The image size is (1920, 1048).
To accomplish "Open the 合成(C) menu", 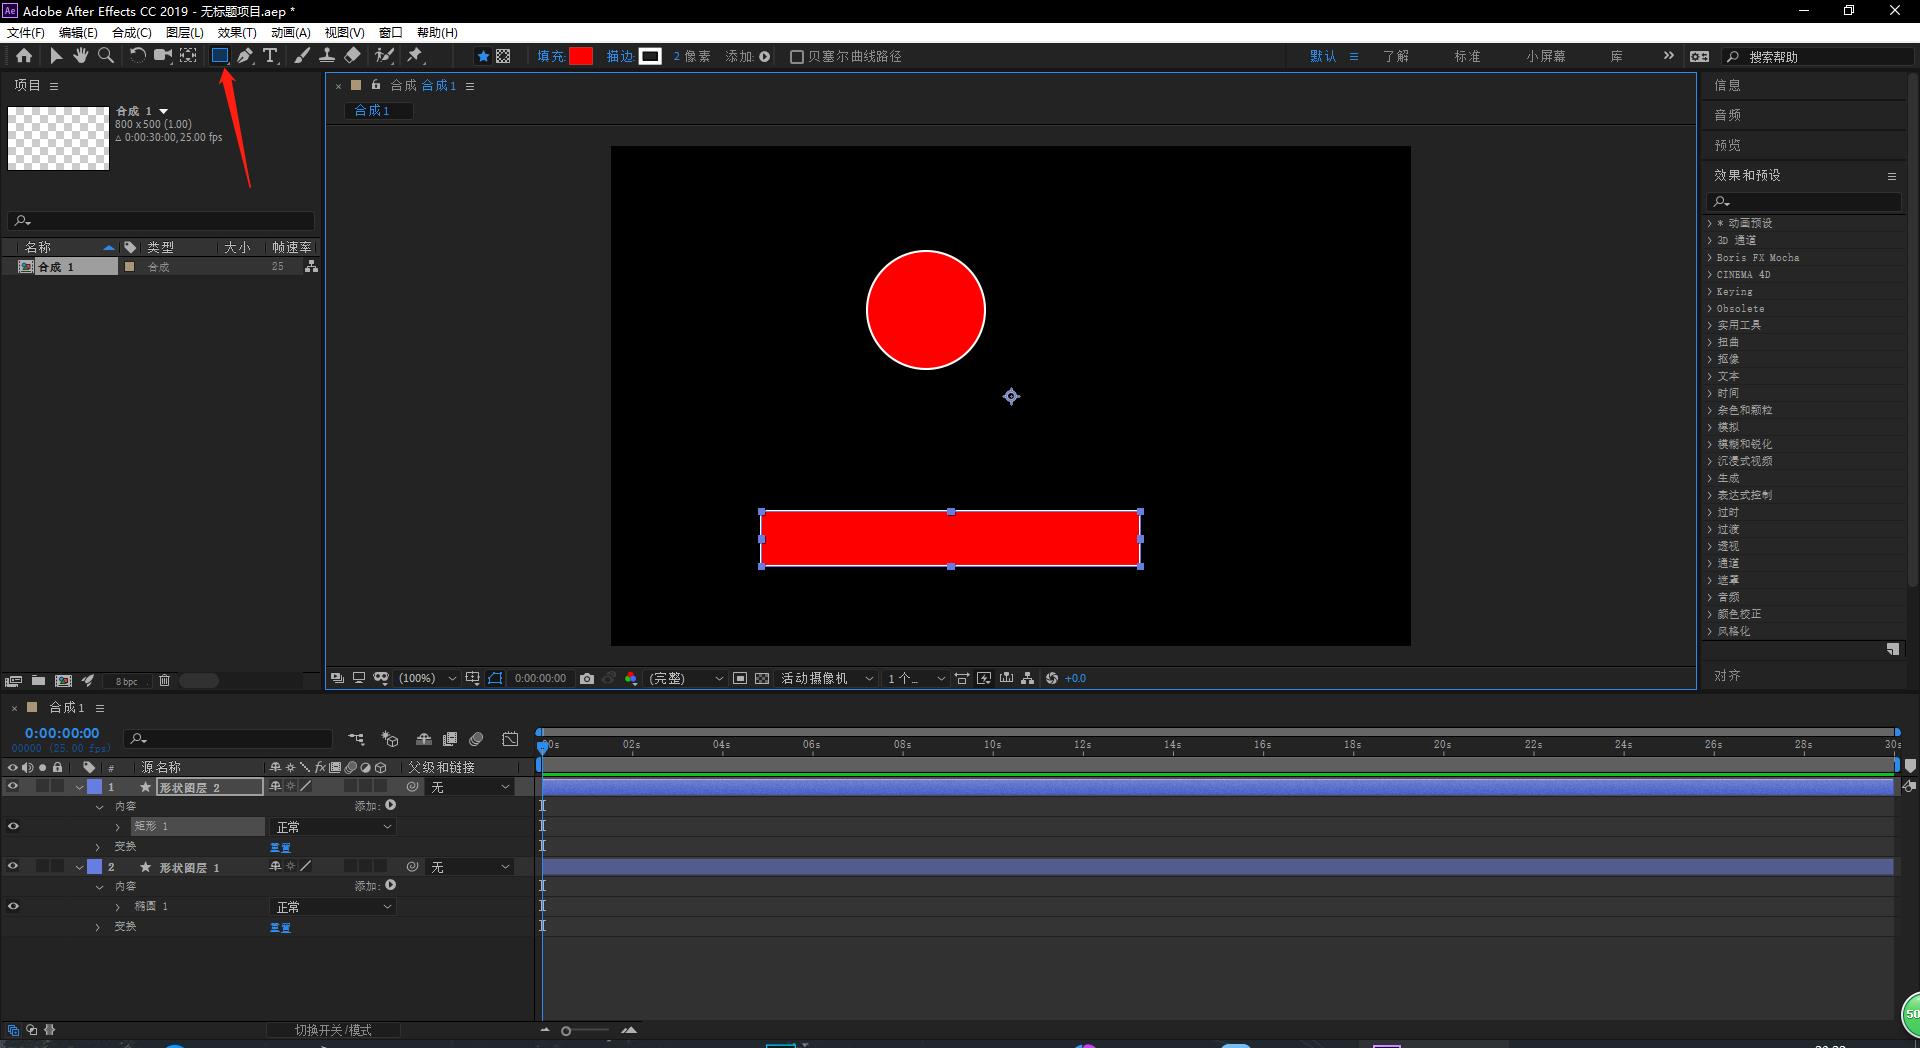I will (x=131, y=33).
